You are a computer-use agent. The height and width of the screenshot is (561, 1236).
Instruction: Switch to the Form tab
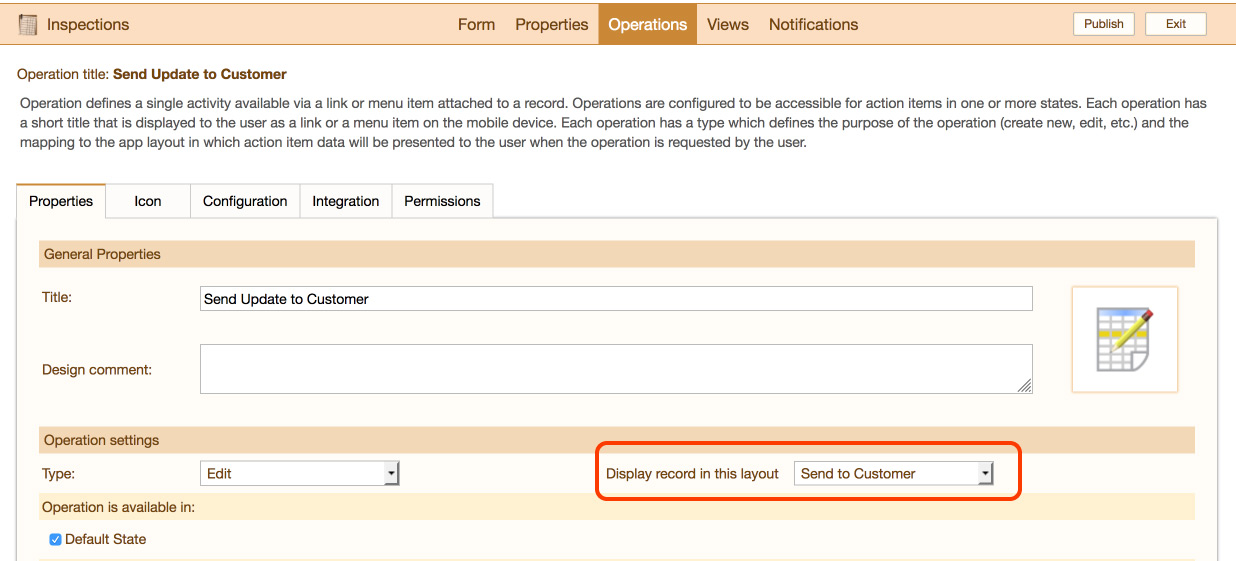(476, 24)
